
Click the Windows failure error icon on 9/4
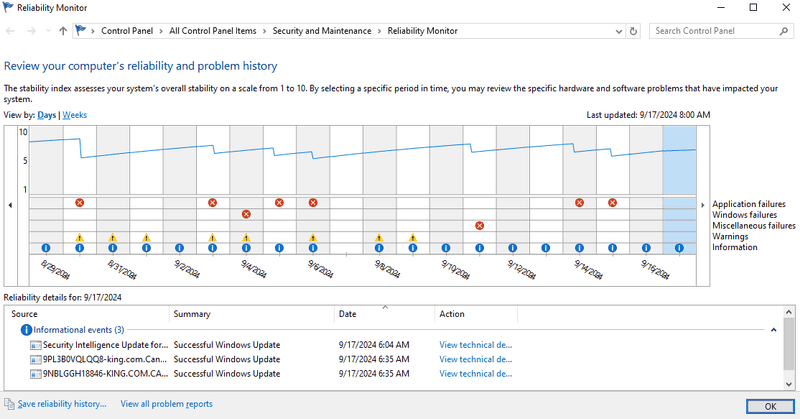pyautogui.click(x=246, y=214)
